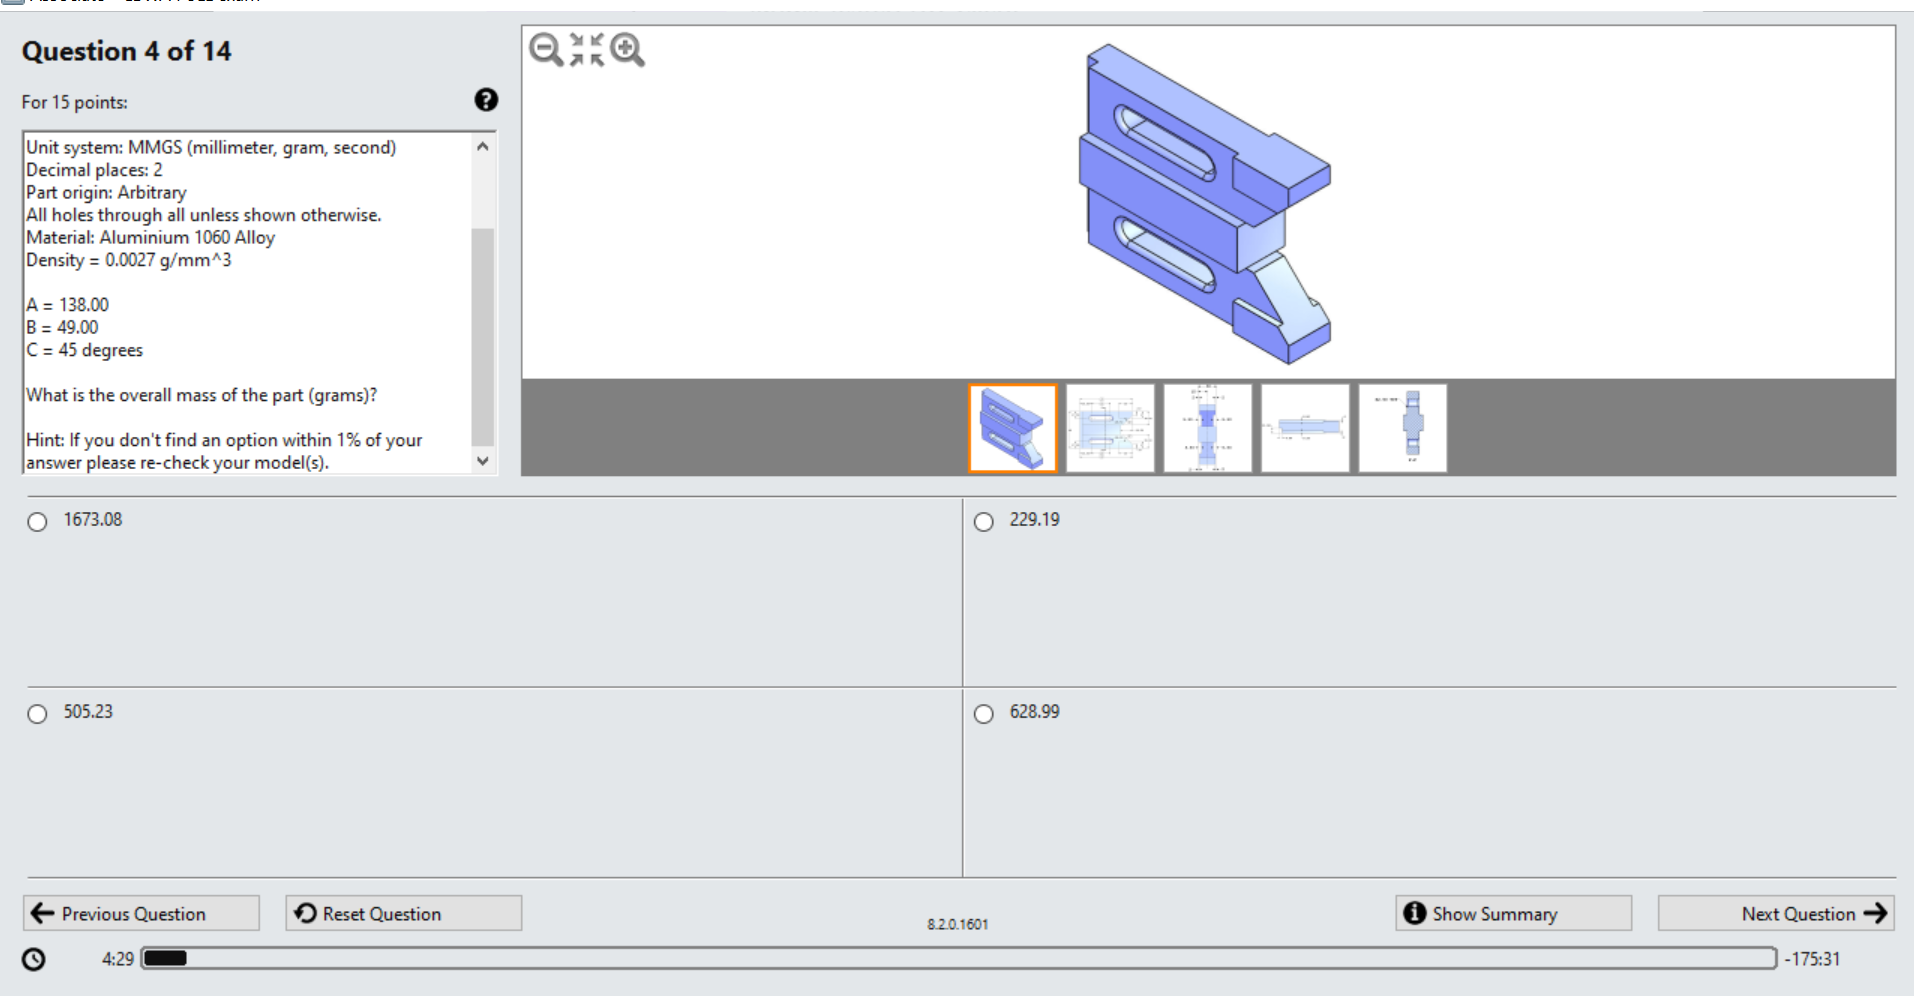The height and width of the screenshot is (996, 1914).
Task: Click the question text scrollbar thumb
Action: (483, 337)
